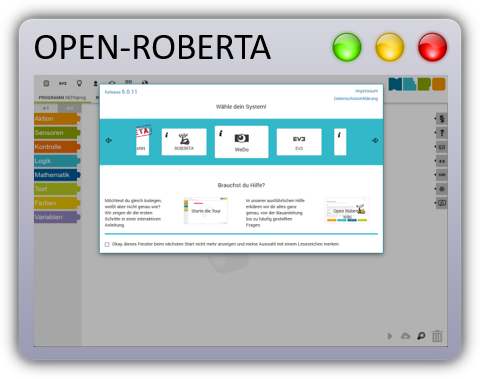The height and width of the screenshot is (379, 480).
Task: Open the Sensoren block category
Action: pos(57,133)
